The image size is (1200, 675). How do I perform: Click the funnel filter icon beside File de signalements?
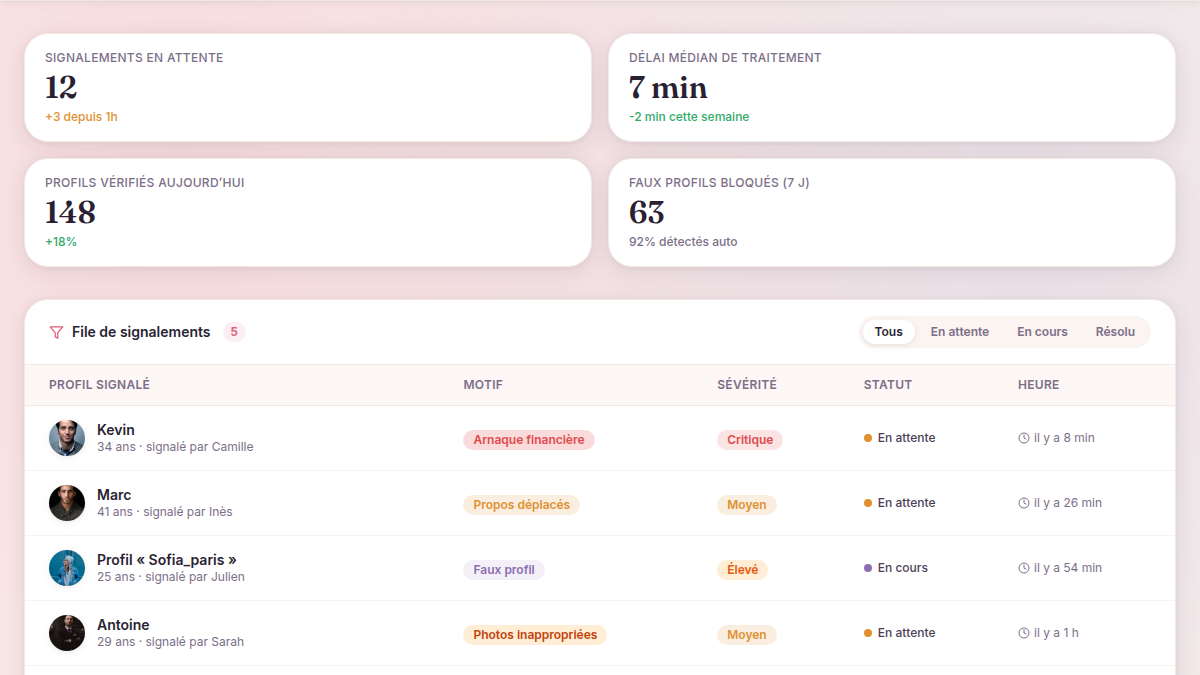[x=56, y=332]
